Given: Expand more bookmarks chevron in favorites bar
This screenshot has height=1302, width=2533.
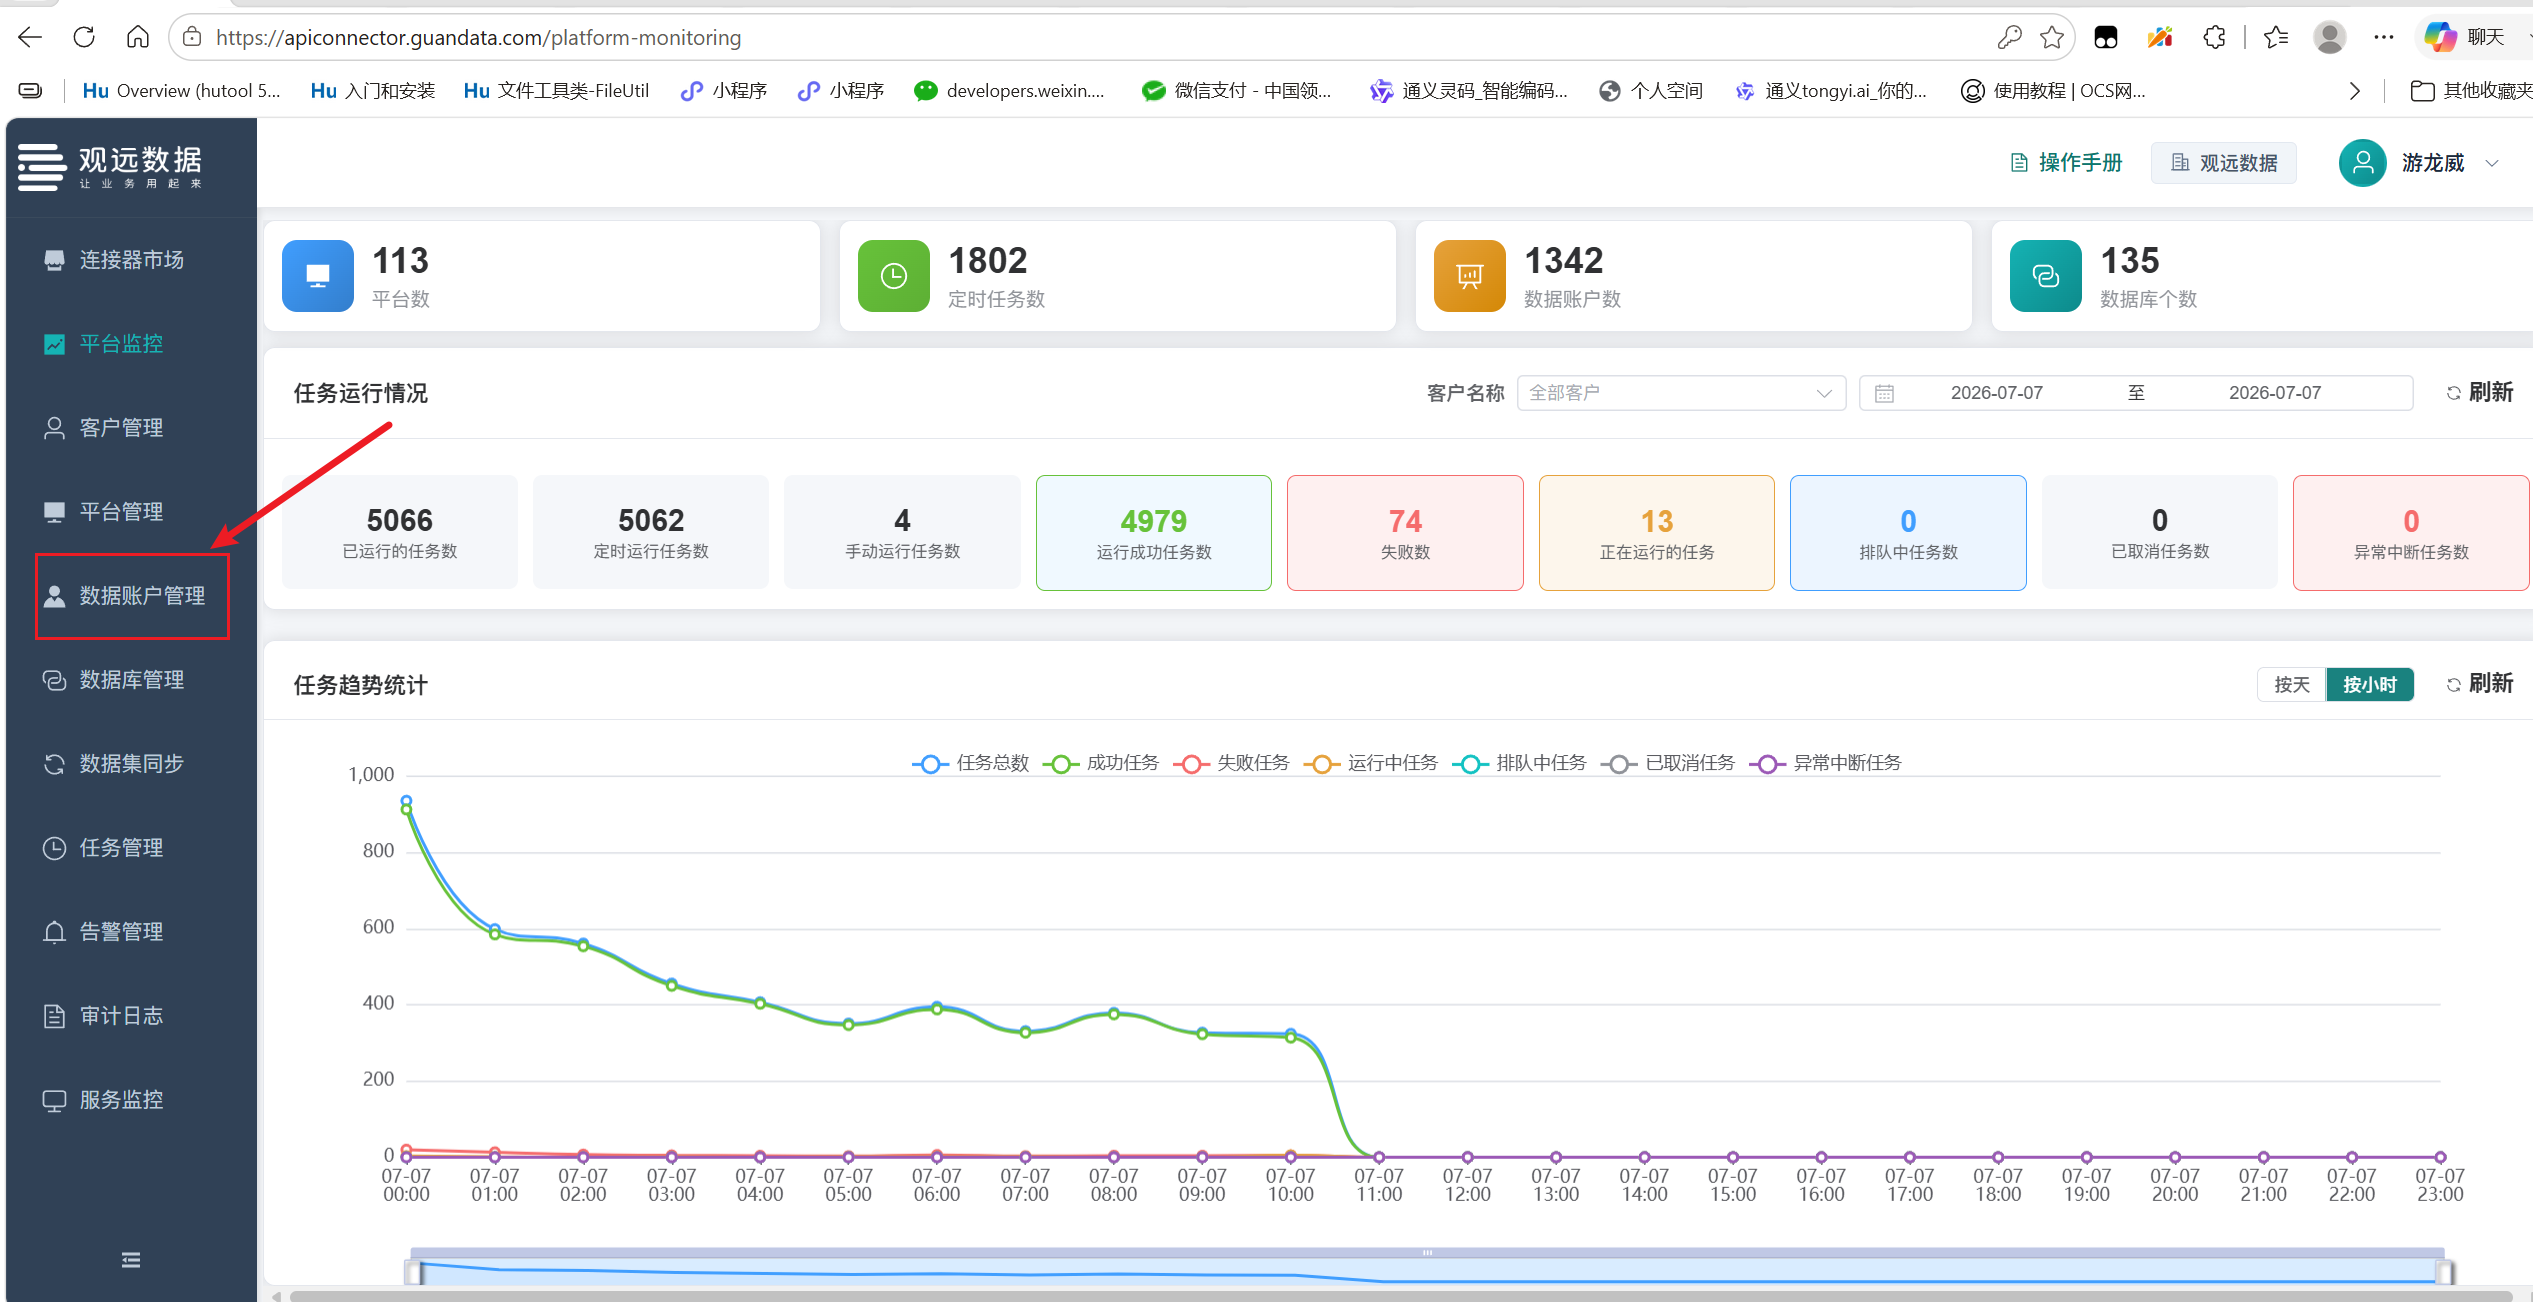Looking at the screenshot, I should click(2355, 91).
